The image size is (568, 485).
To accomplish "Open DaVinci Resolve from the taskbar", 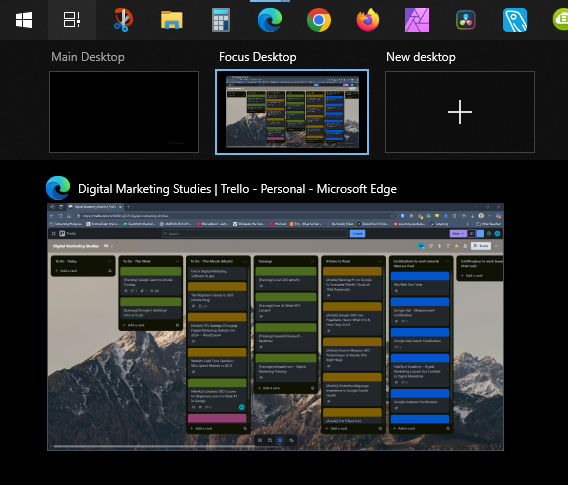I will [466, 20].
